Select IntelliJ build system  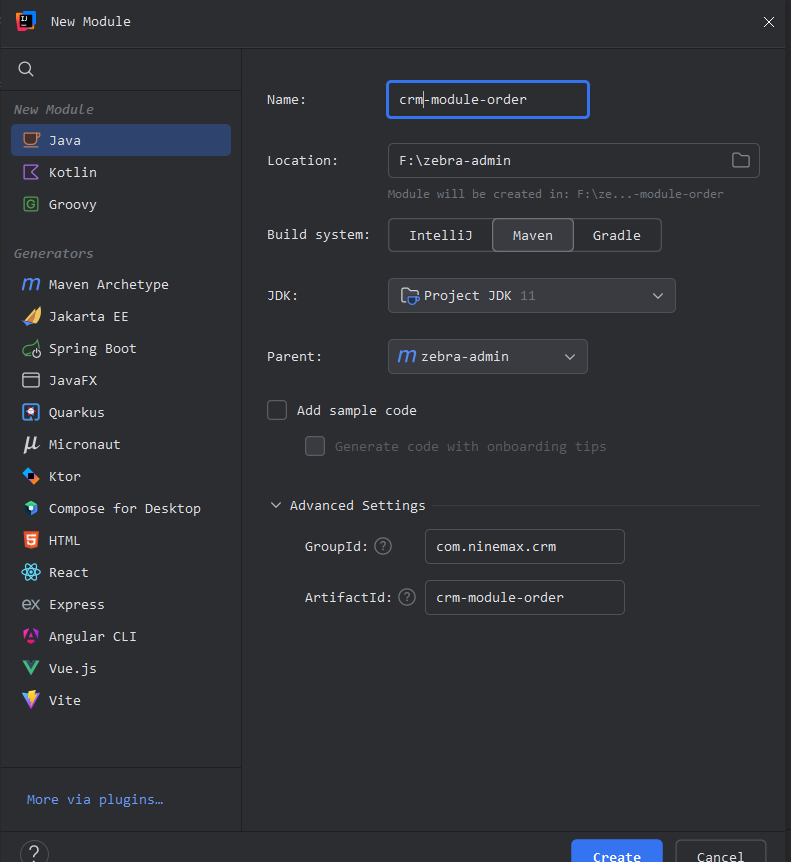pyautogui.click(x=440, y=235)
